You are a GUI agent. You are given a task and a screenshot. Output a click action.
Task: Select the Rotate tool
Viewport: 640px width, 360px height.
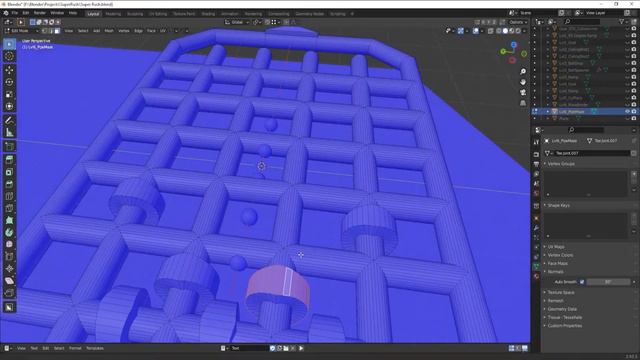coord(9,82)
